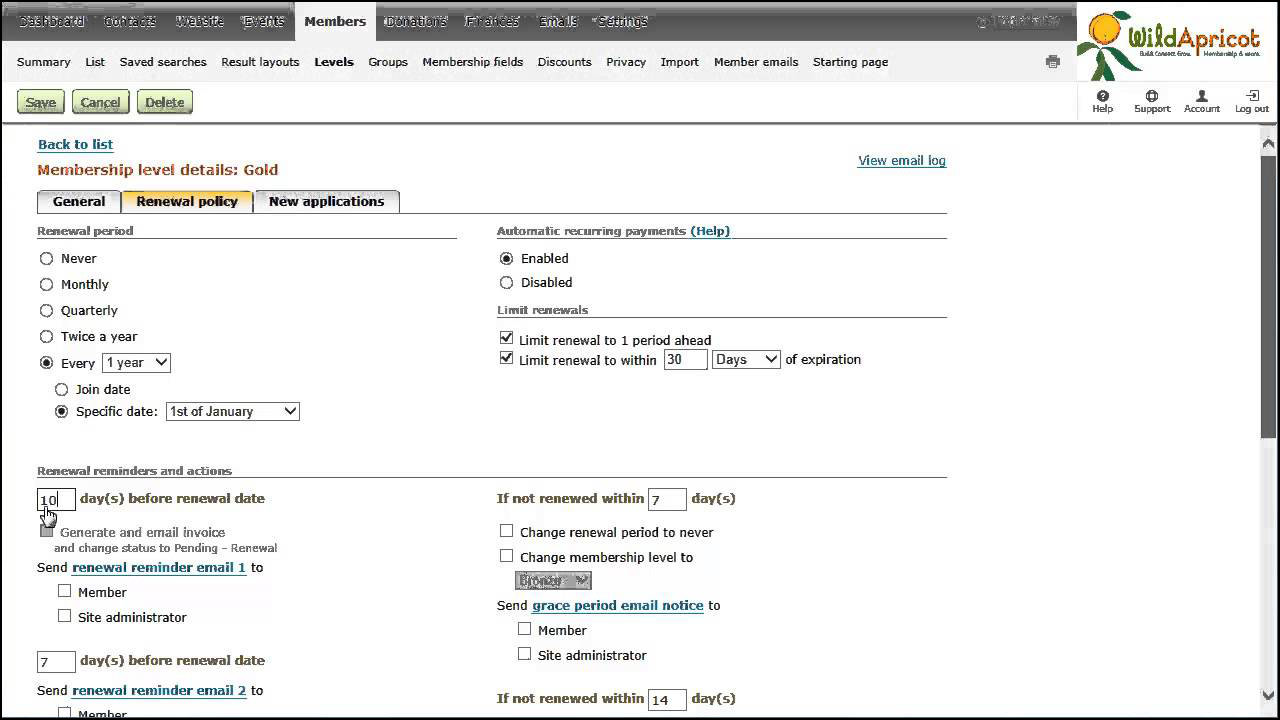Select the Twice a year option
The height and width of the screenshot is (720, 1280).
tap(46, 336)
